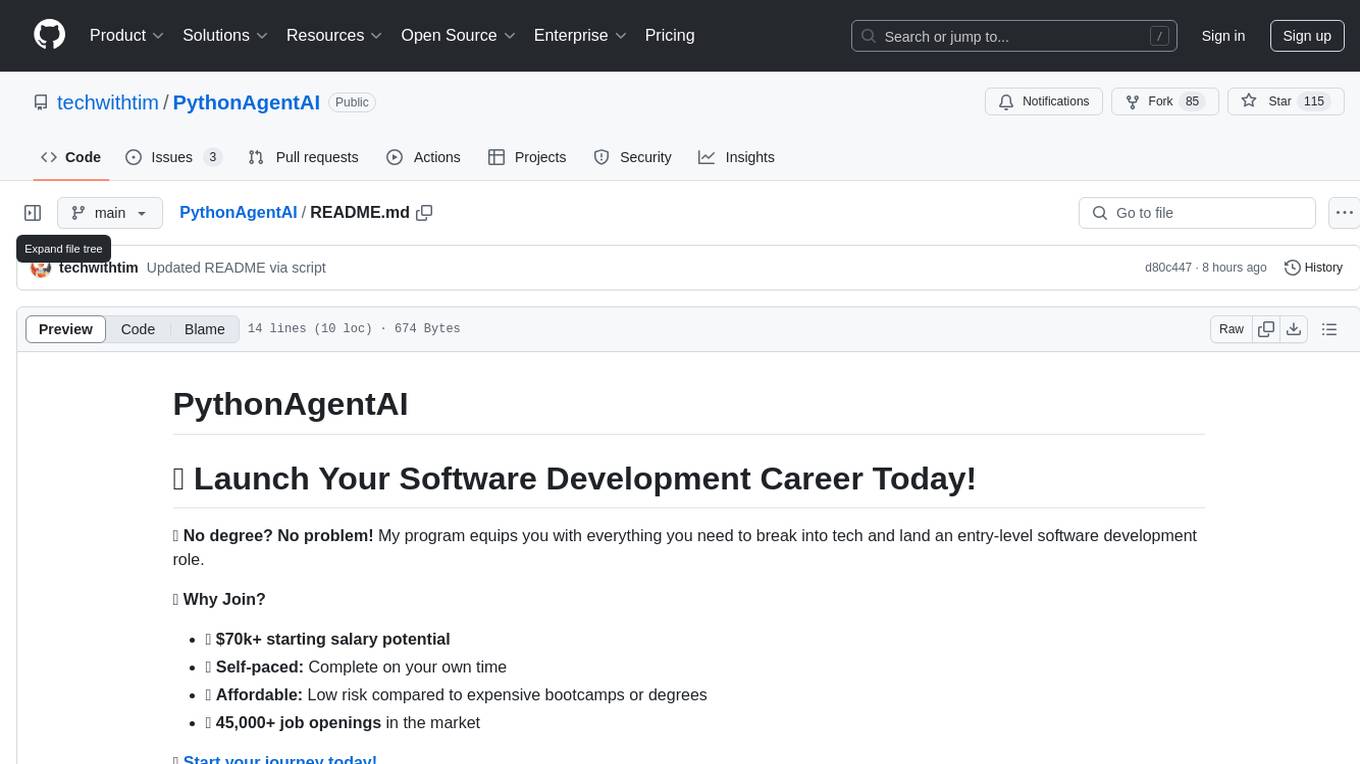The width and height of the screenshot is (1360, 764).
Task: Expand the Resources menu
Action: coord(334,35)
